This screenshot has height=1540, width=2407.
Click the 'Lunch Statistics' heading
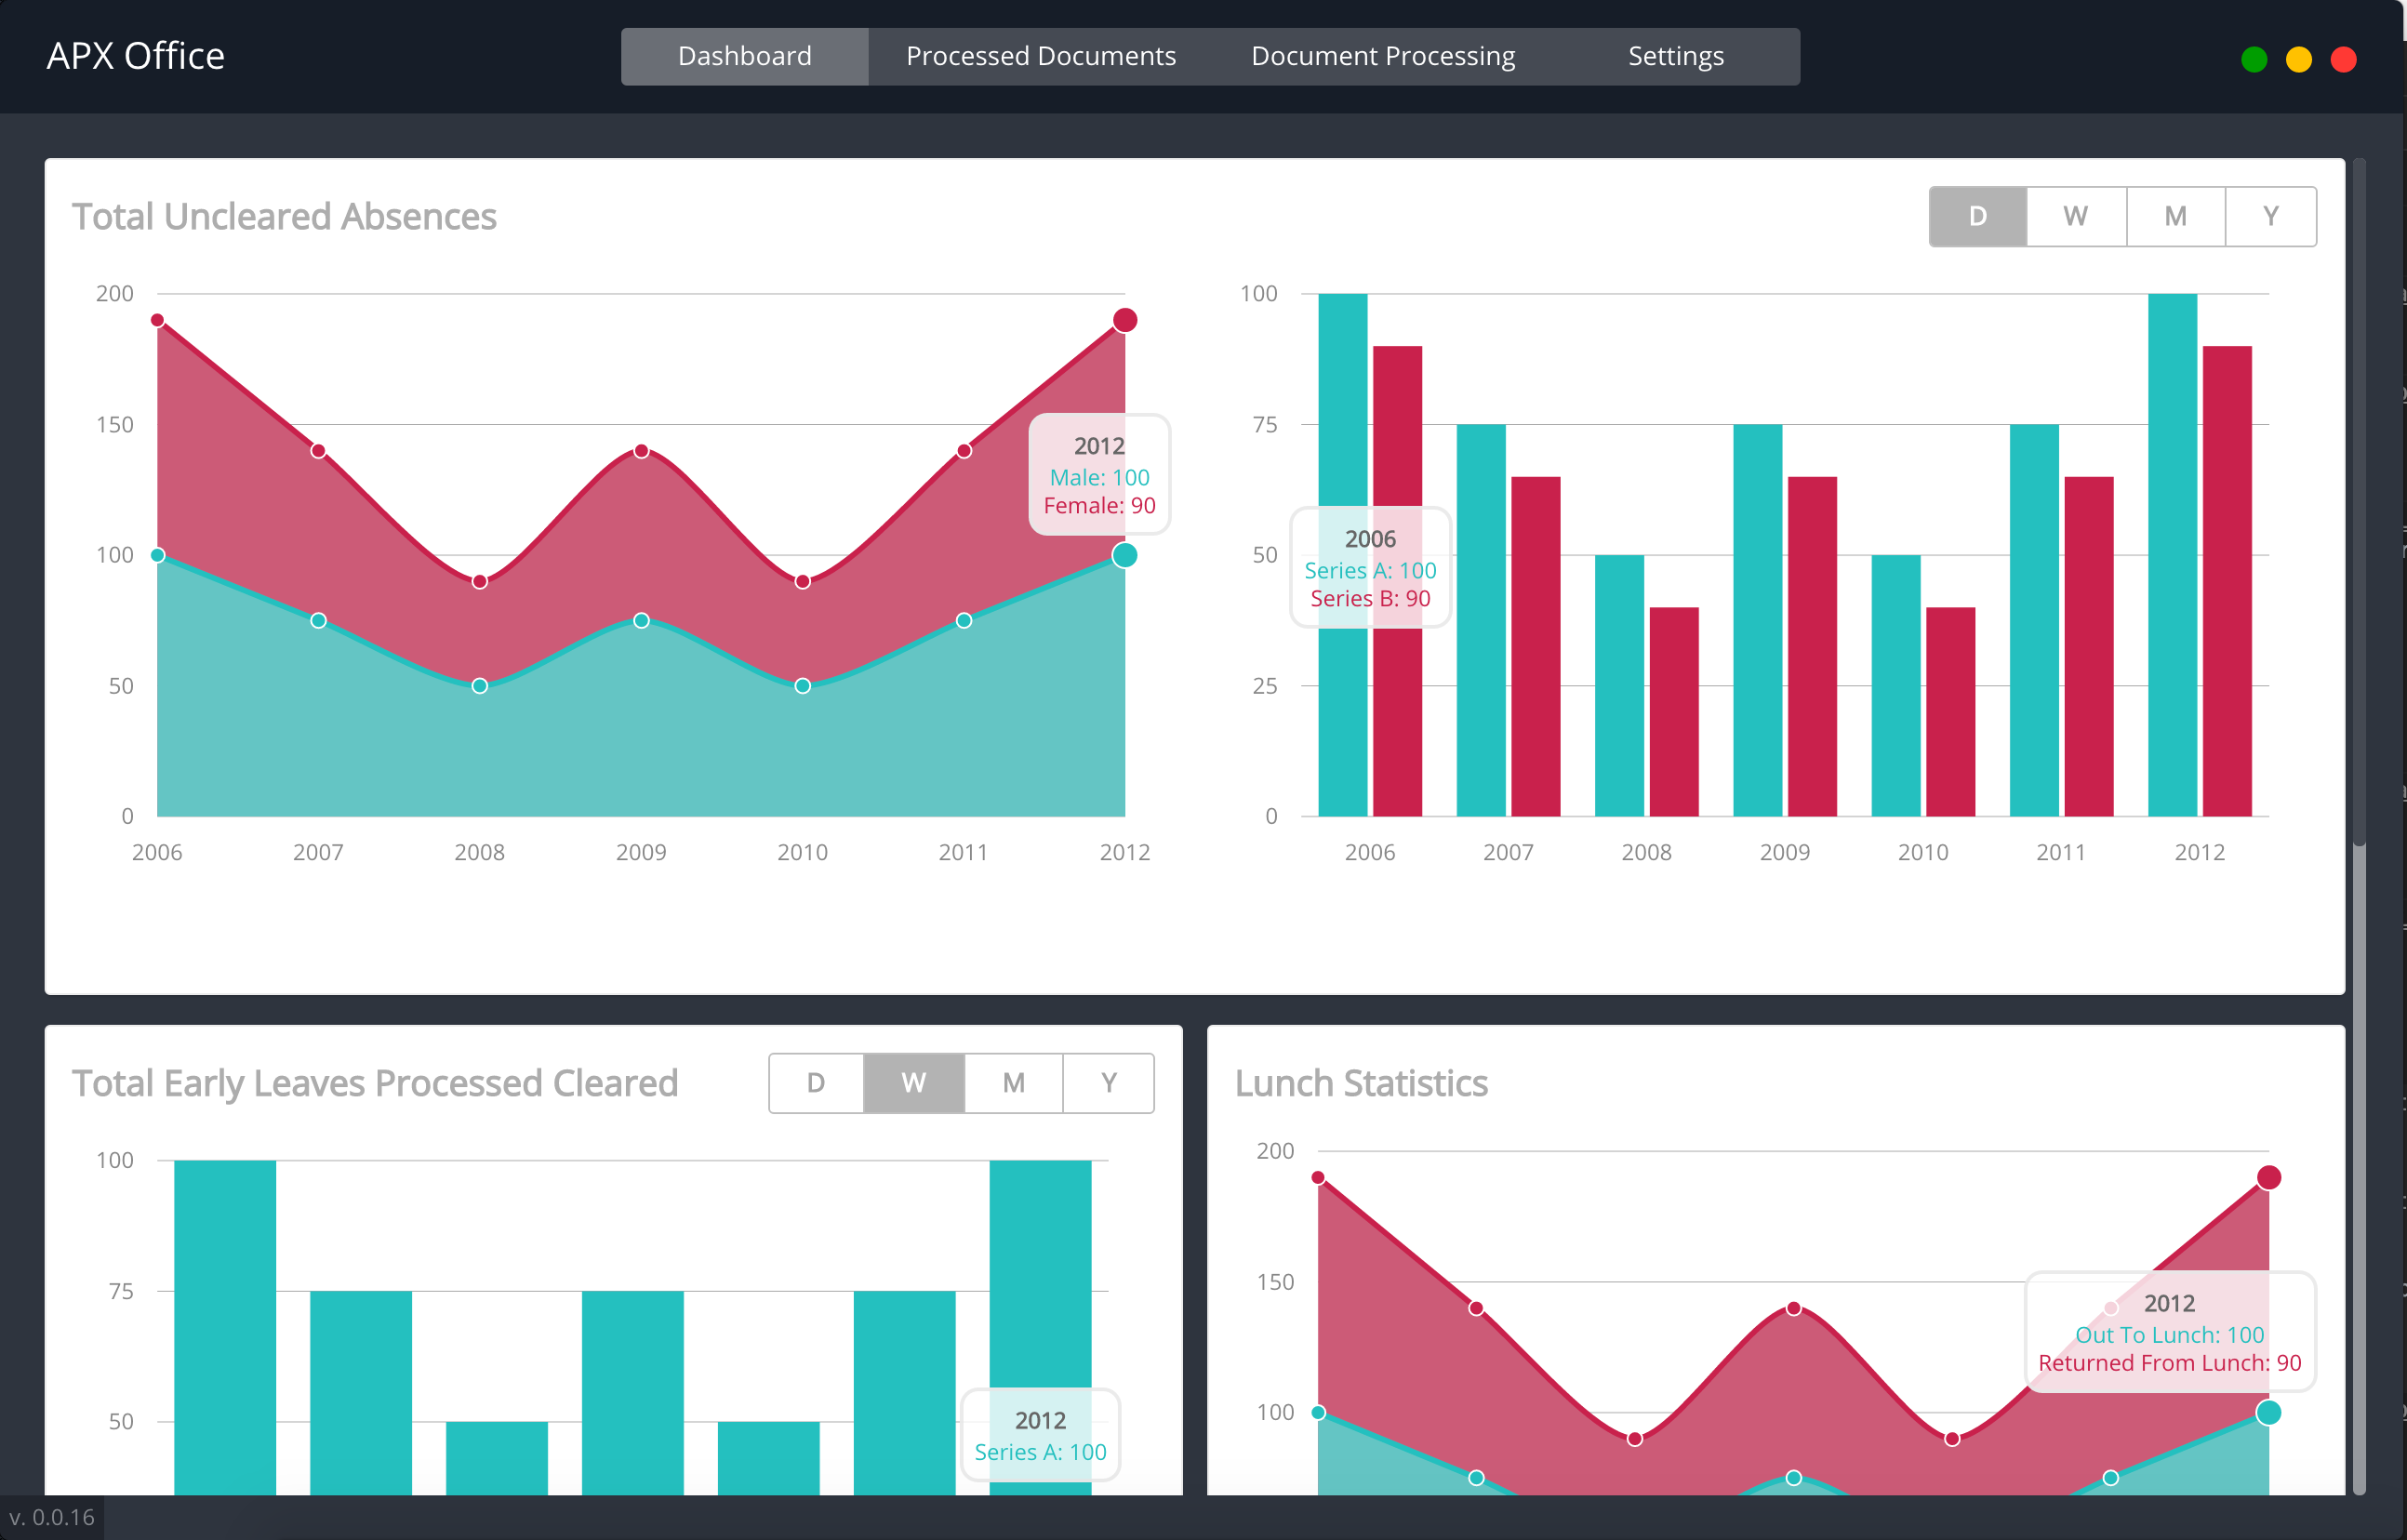pyautogui.click(x=1361, y=1084)
